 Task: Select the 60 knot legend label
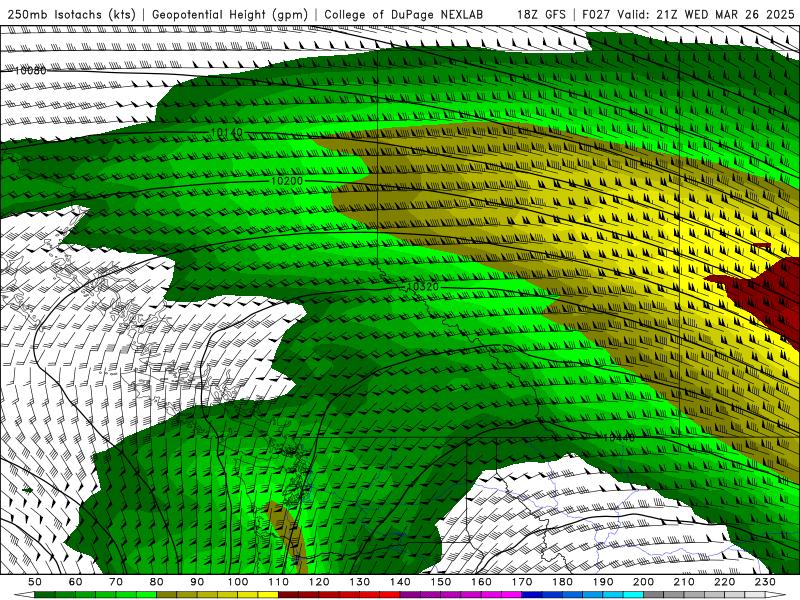[x=76, y=582]
